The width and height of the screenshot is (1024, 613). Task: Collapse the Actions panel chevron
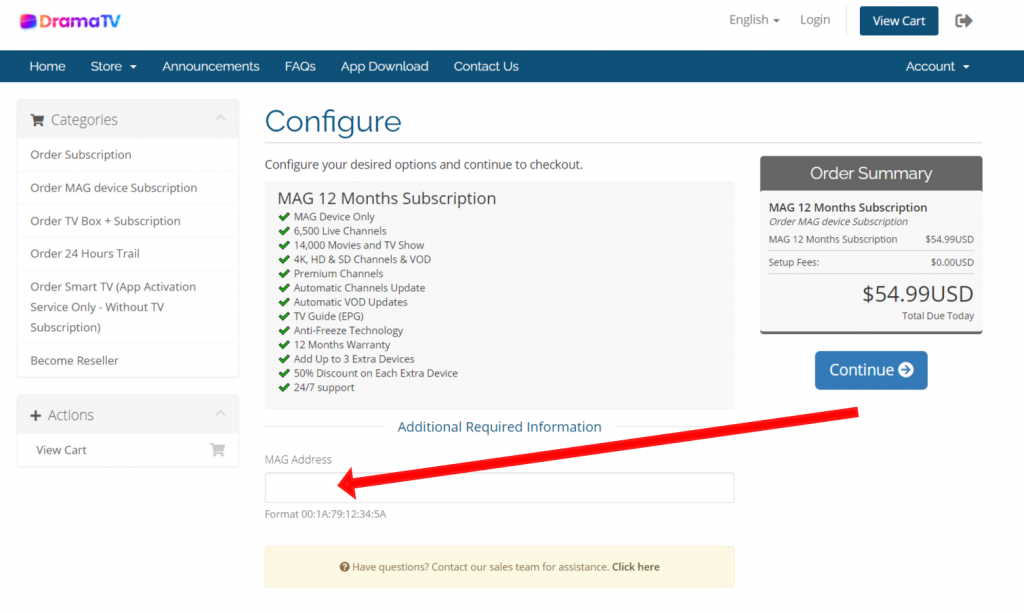pyautogui.click(x=220, y=415)
